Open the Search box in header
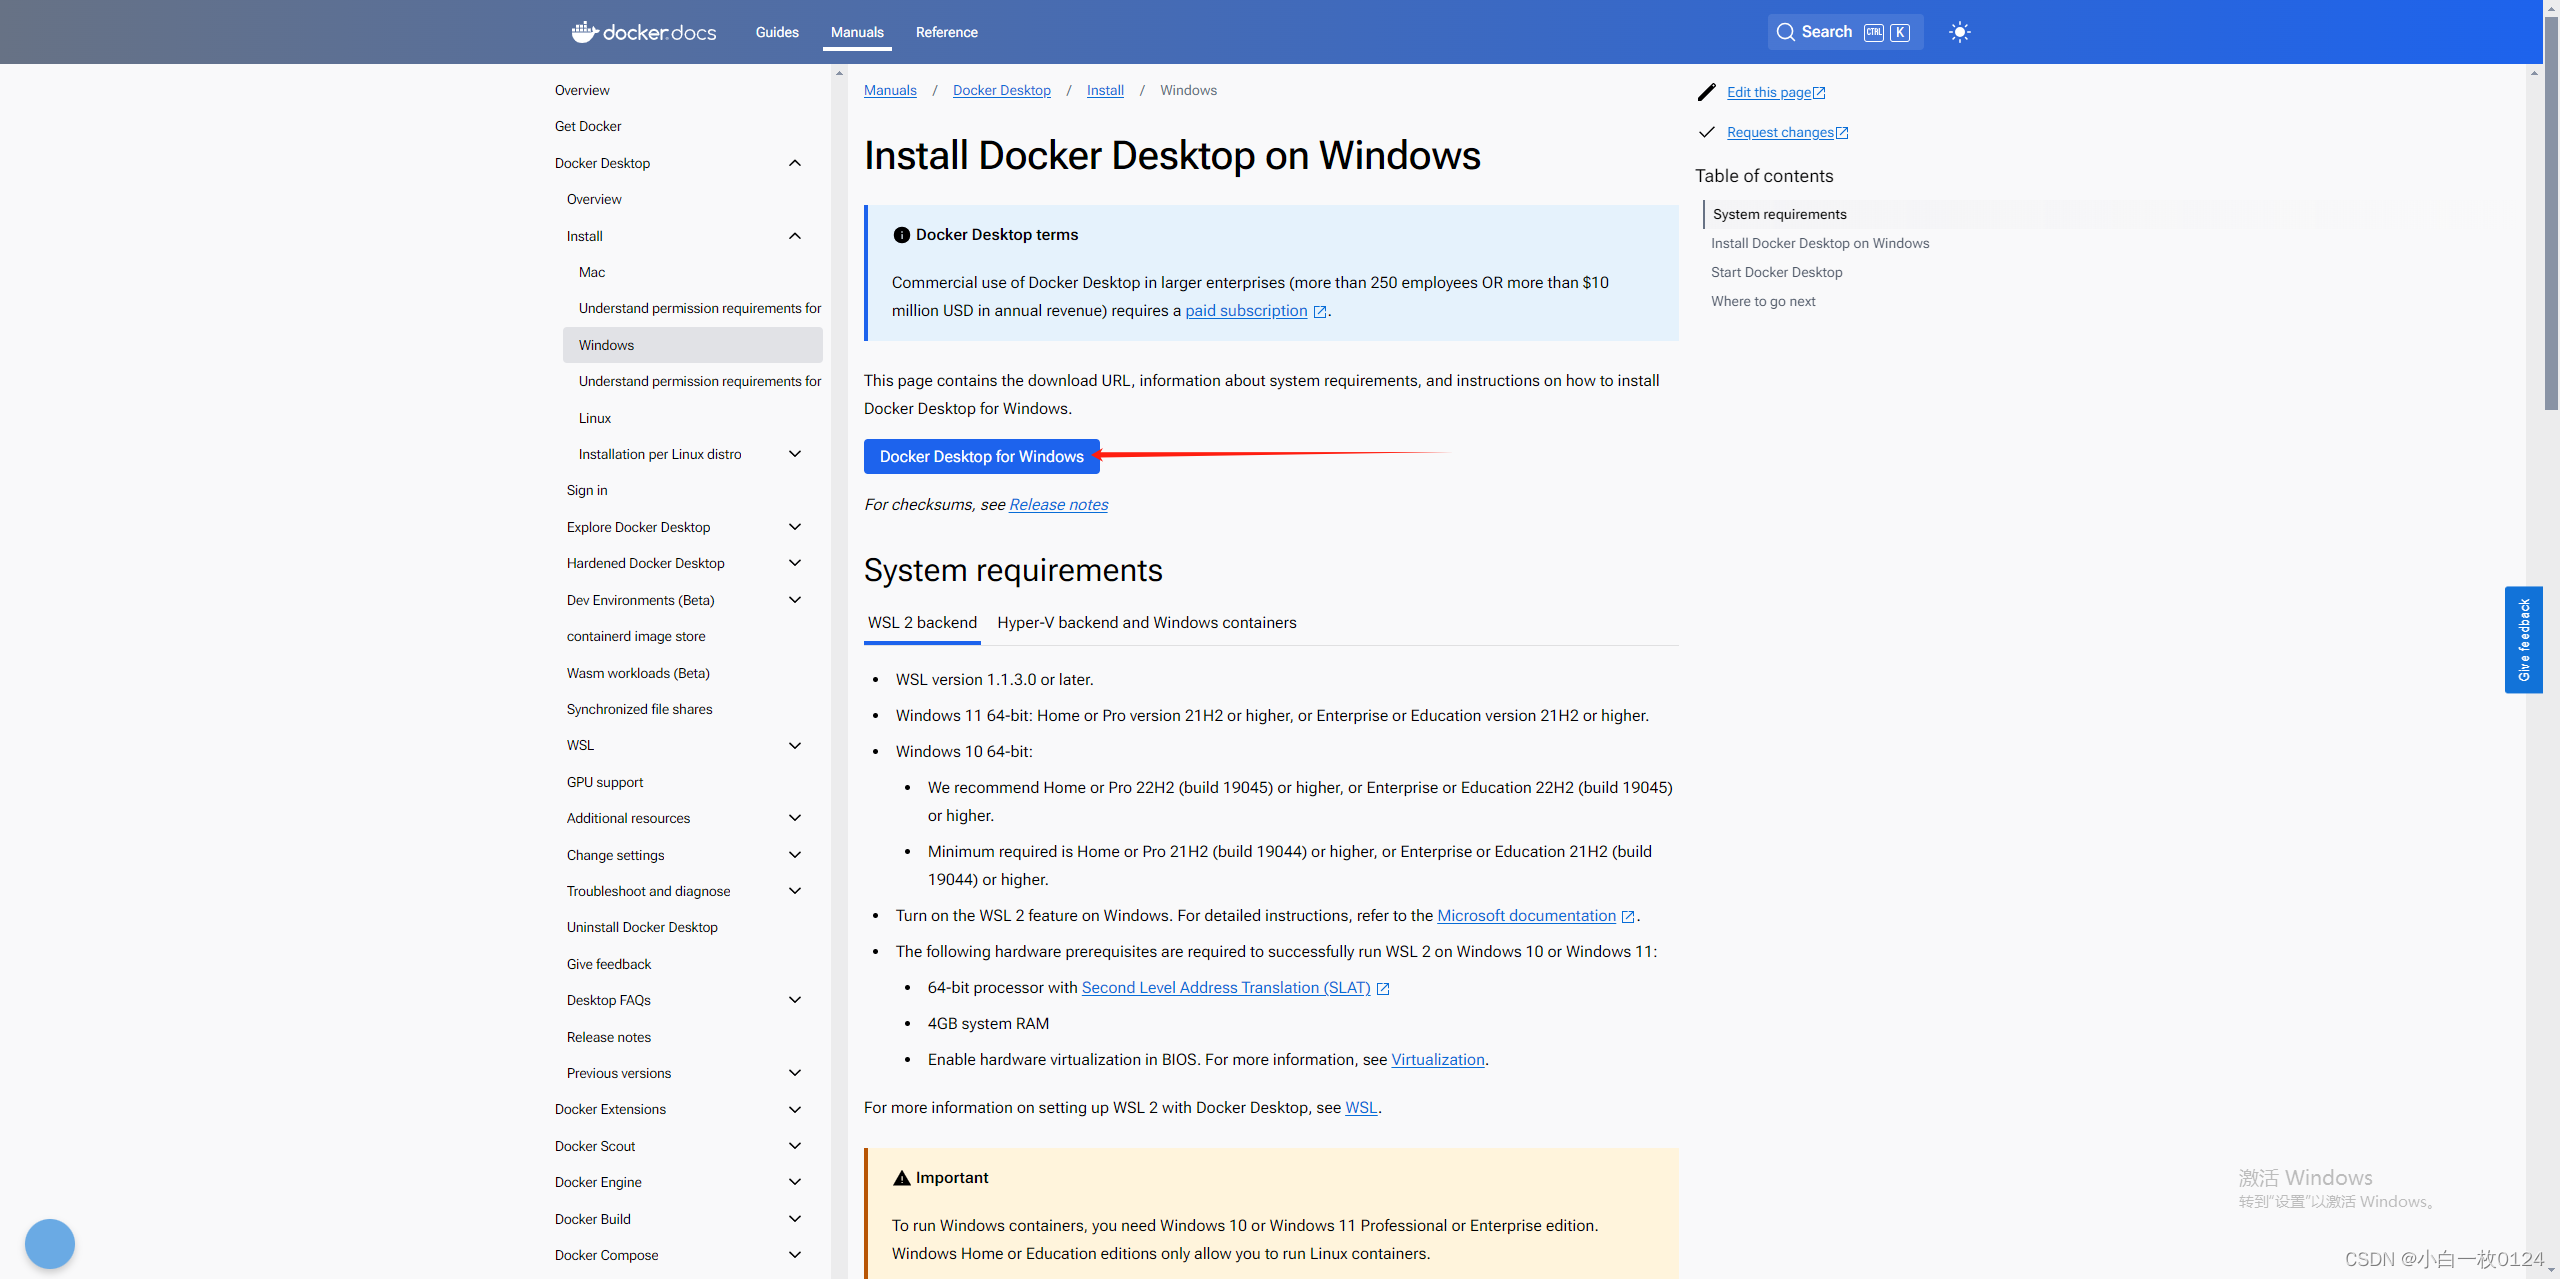This screenshot has height=1279, width=2560. click(x=1844, y=32)
